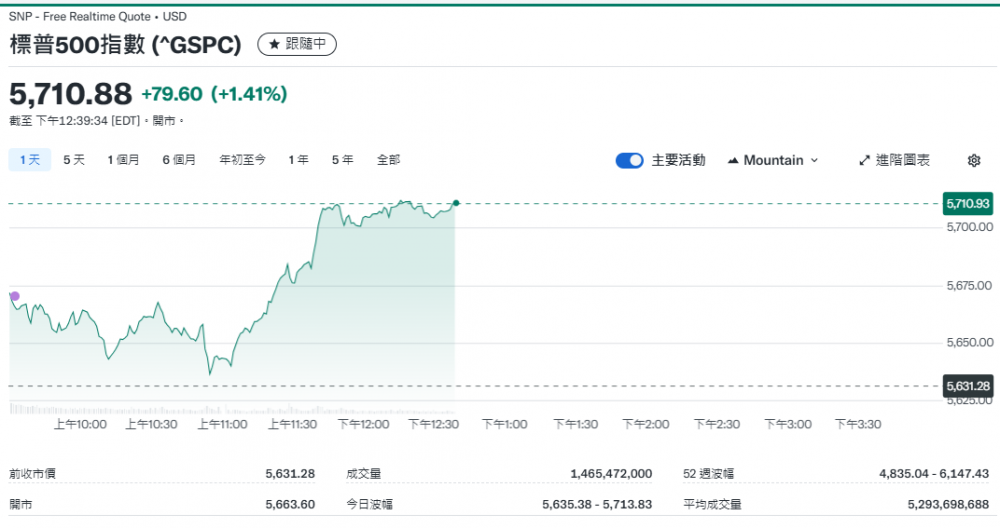
Task: Click the 跟隨中 following button
Action: click(x=297, y=45)
